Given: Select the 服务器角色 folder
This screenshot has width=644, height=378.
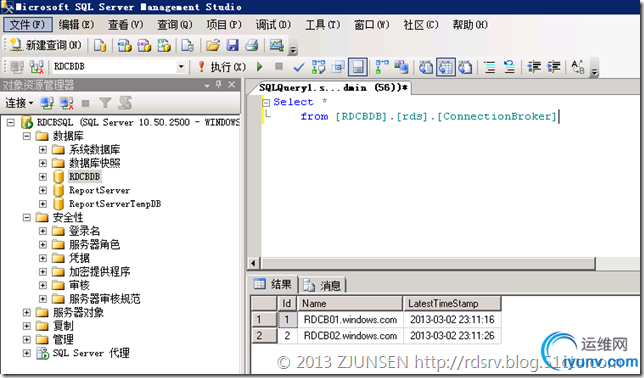Looking at the screenshot, I should [x=94, y=244].
